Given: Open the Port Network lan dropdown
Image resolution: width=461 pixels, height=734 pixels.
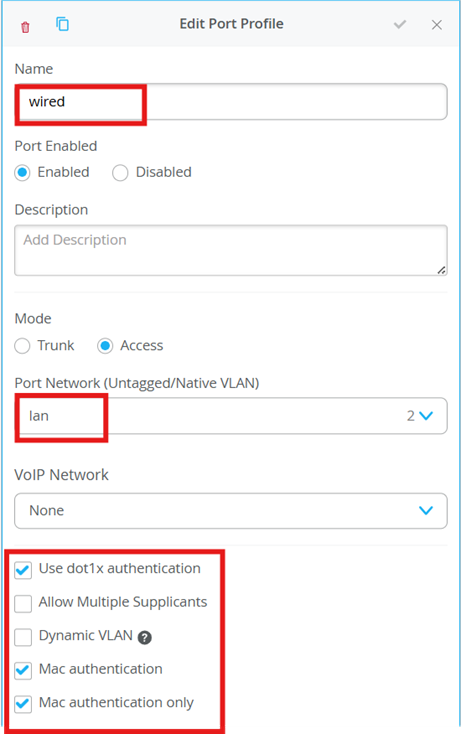Looking at the screenshot, I should click(x=231, y=416).
